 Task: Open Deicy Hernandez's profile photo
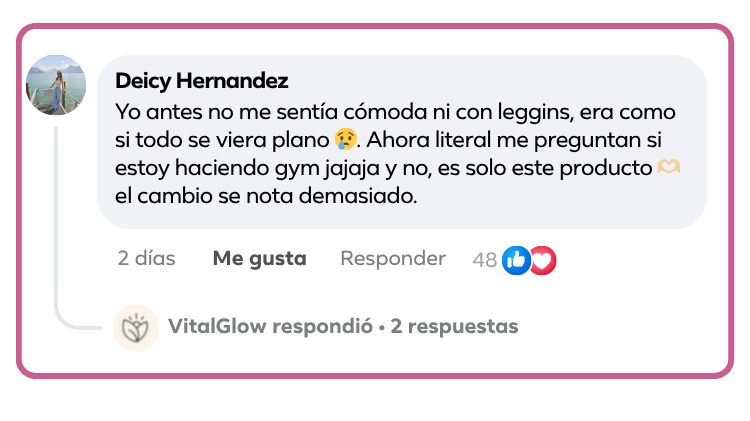56,85
